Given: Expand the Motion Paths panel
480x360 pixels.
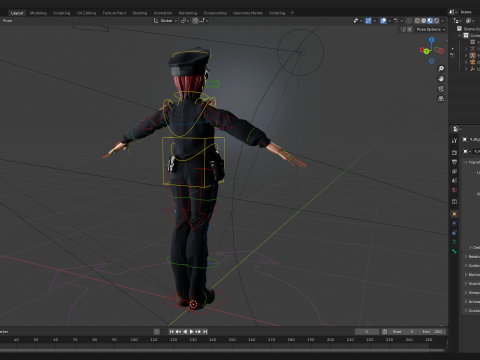Looking at the screenshot, I should coord(472,274).
